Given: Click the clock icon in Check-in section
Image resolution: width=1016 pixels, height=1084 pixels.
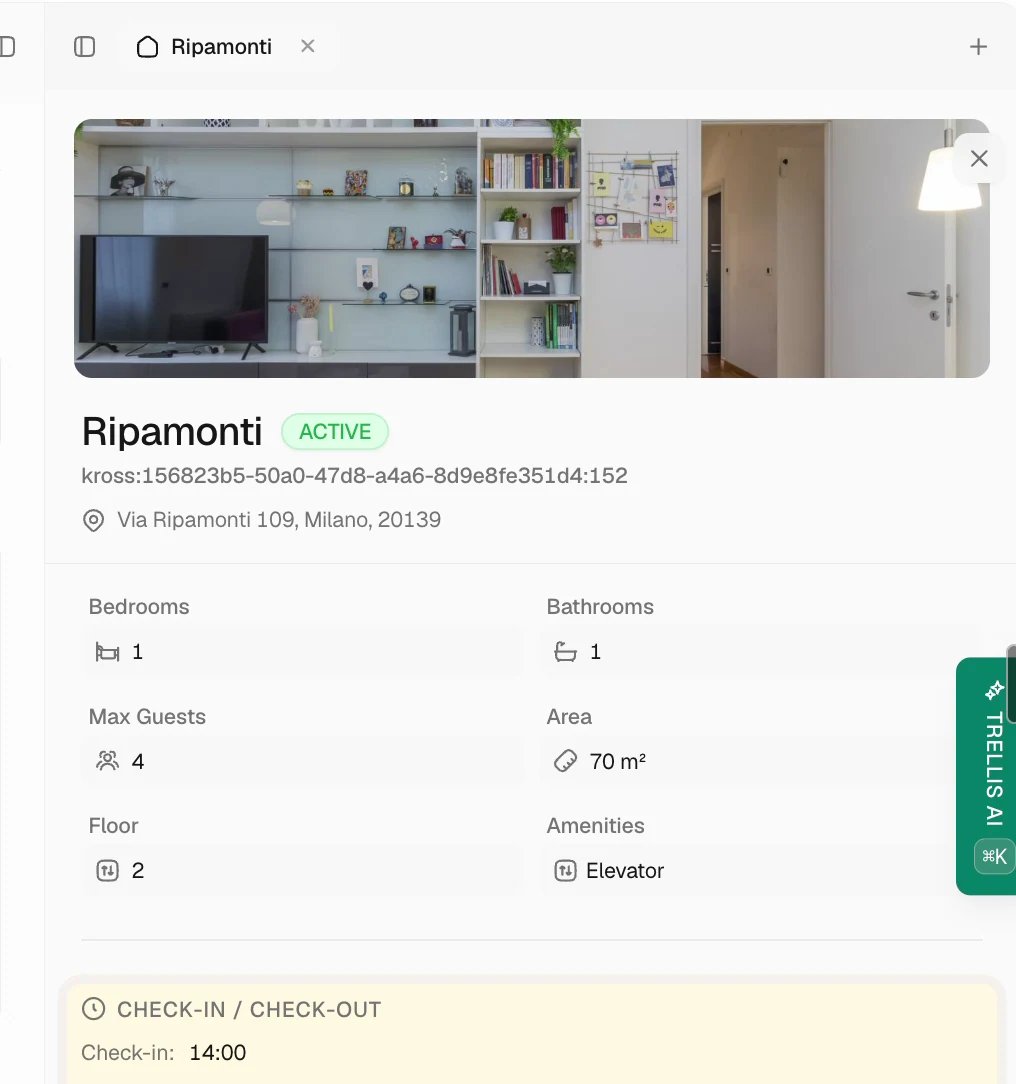Looking at the screenshot, I should click(x=93, y=1009).
